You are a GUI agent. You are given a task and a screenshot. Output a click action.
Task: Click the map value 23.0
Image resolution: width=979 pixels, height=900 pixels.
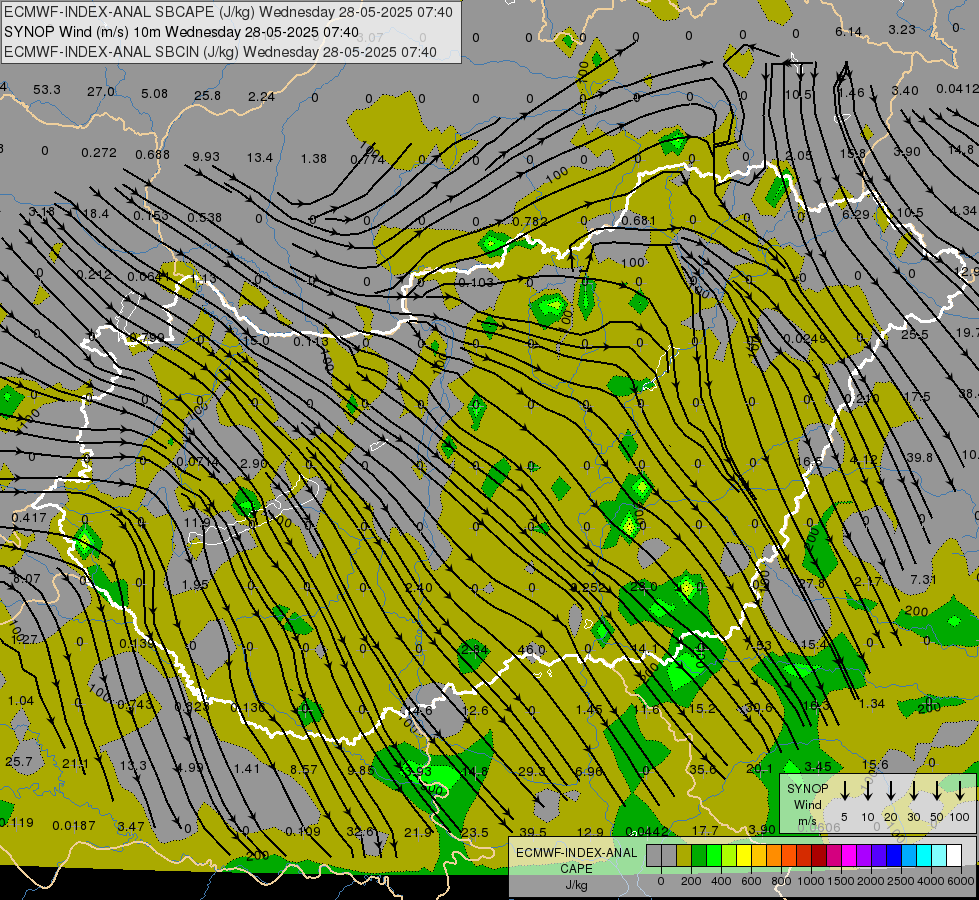pyautogui.click(x=644, y=586)
